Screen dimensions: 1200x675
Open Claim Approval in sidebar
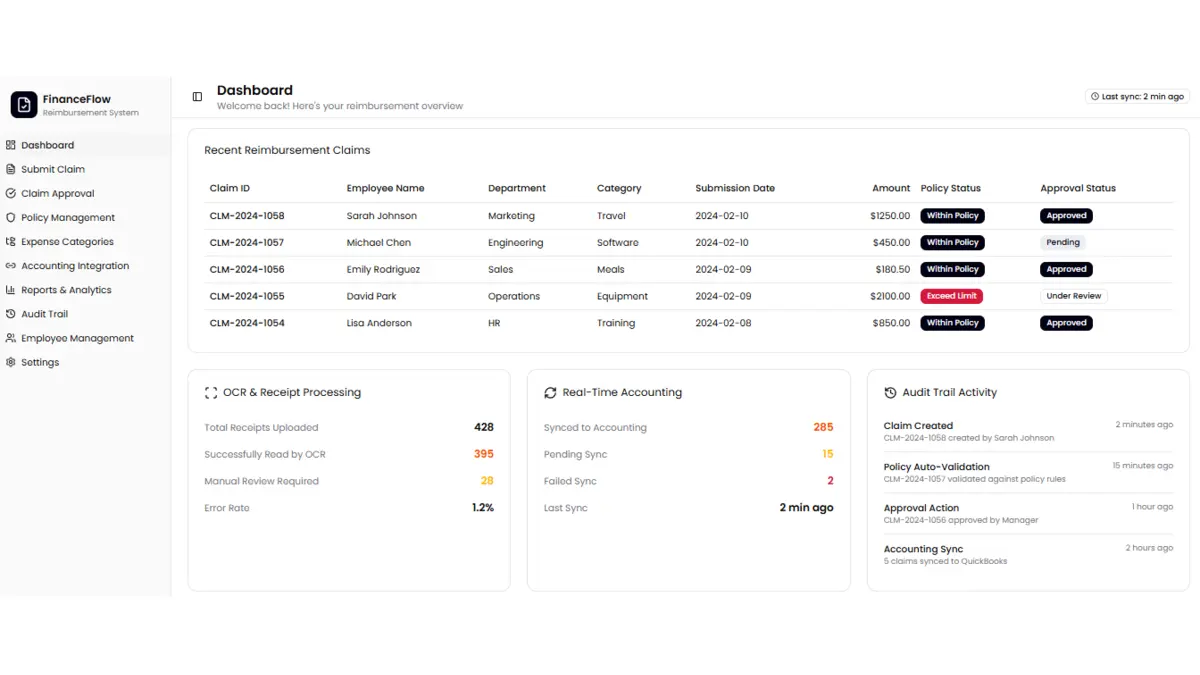point(58,193)
